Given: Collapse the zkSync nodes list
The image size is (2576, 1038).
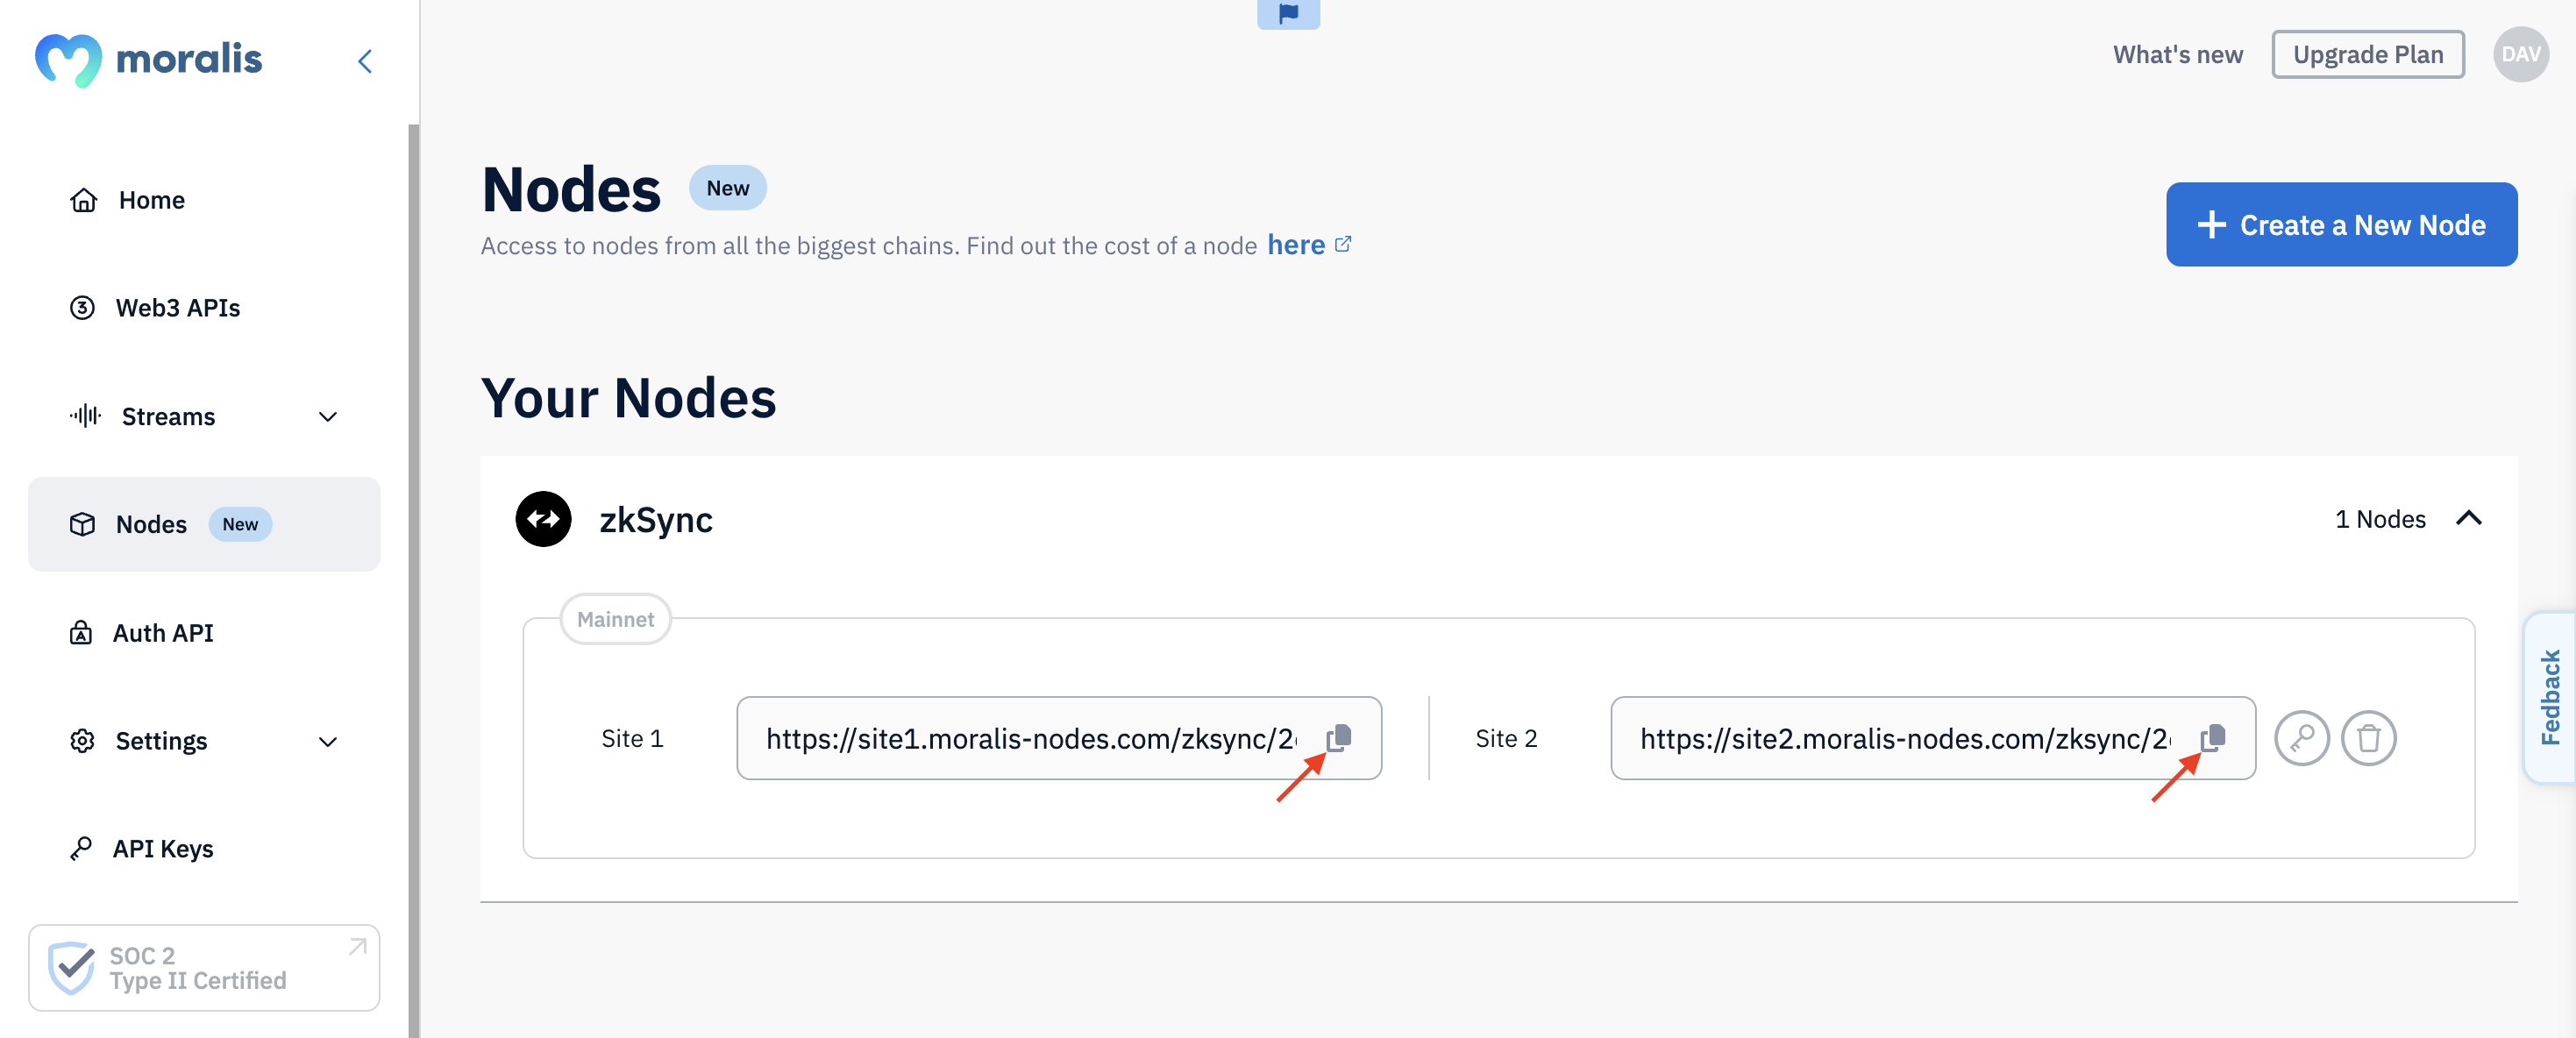Looking at the screenshot, I should pos(2469,519).
